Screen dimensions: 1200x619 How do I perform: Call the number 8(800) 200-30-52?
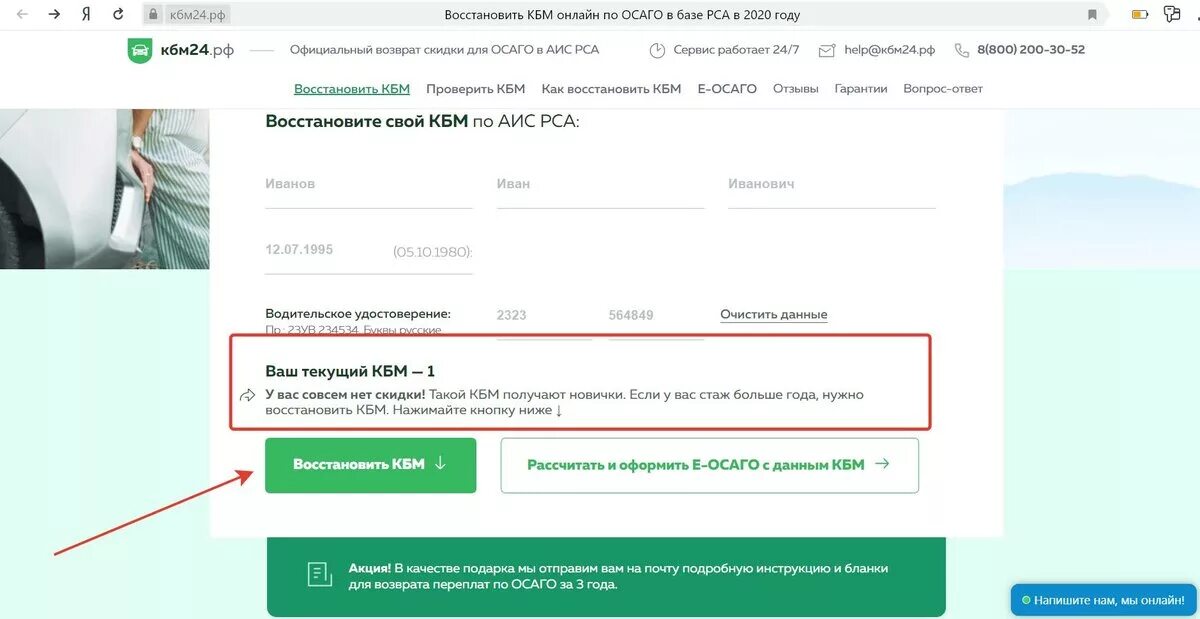(x=1031, y=50)
